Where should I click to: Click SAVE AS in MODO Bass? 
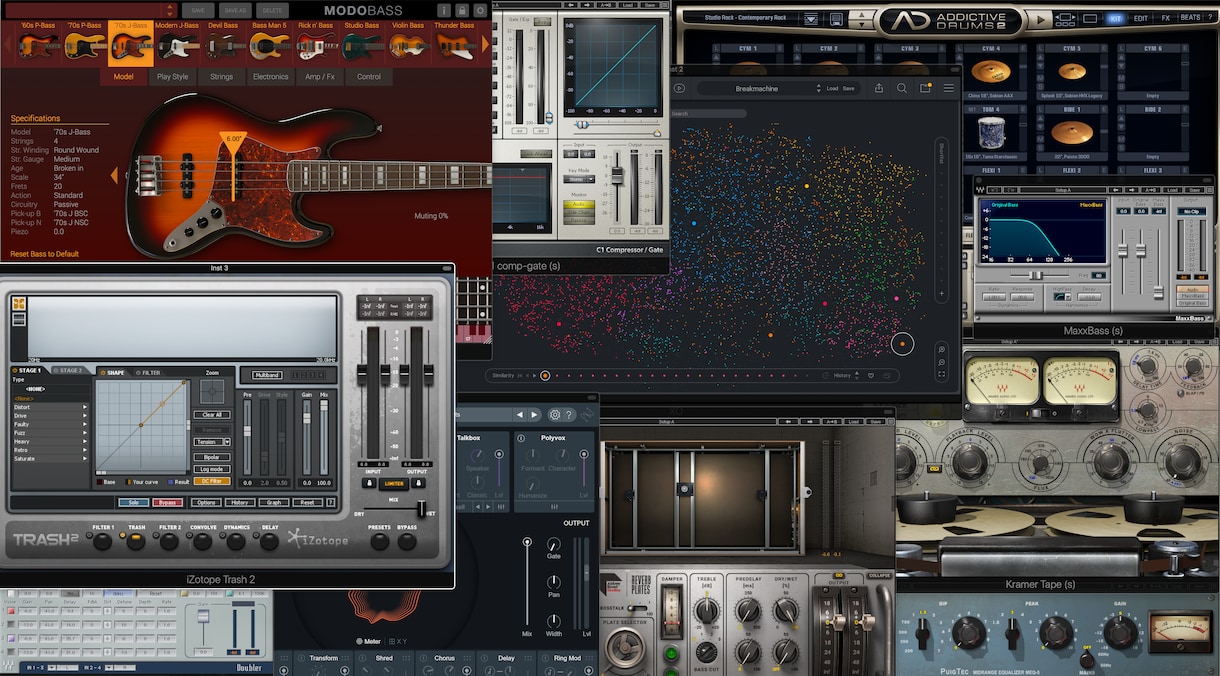click(234, 10)
